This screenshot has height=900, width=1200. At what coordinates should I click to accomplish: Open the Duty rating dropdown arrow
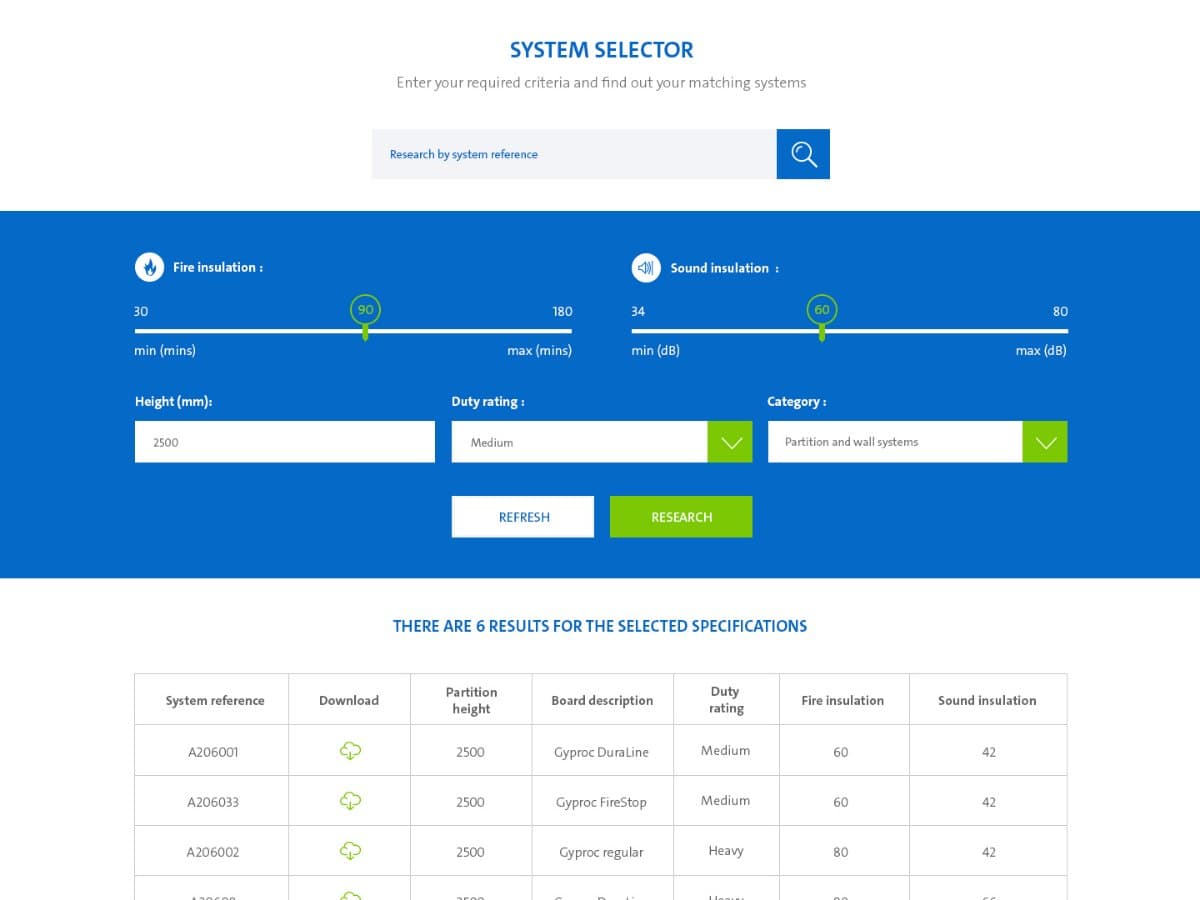[x=730, y=442]
